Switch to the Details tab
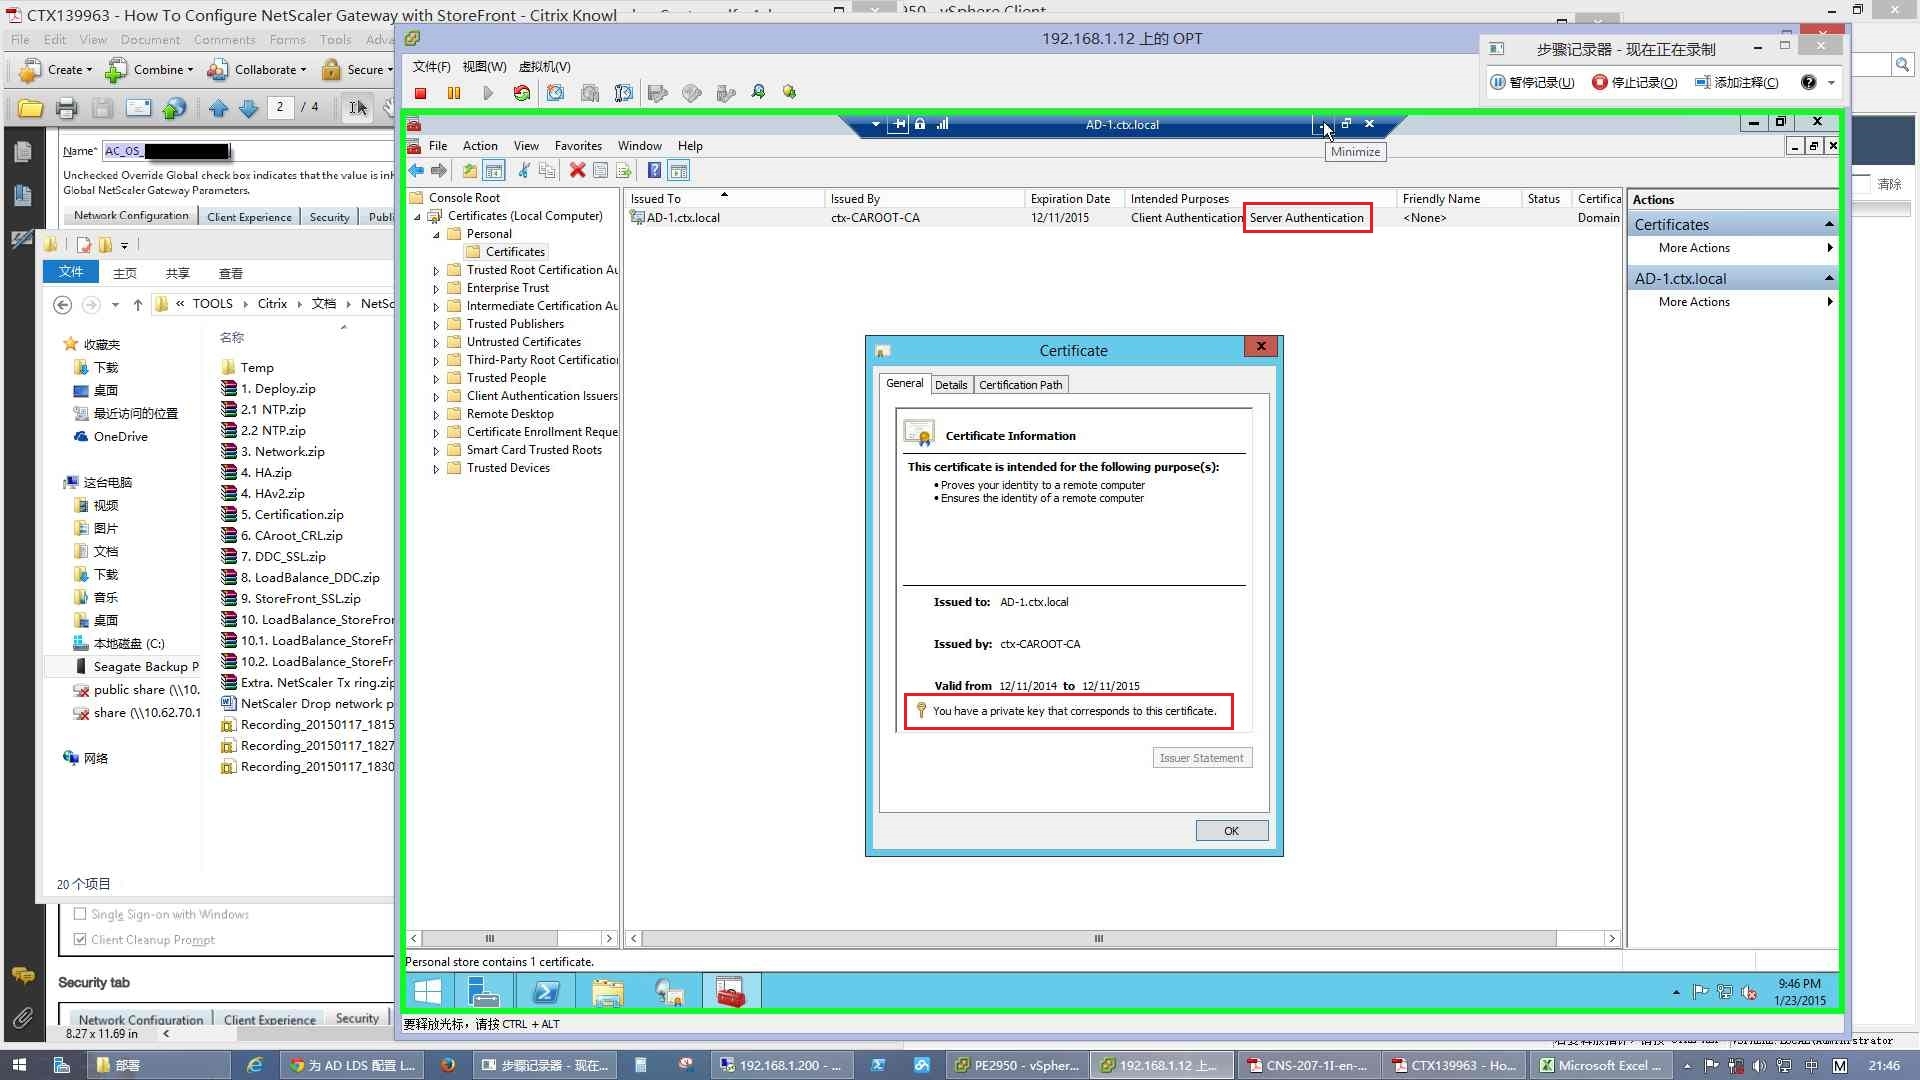 [951, 385]
